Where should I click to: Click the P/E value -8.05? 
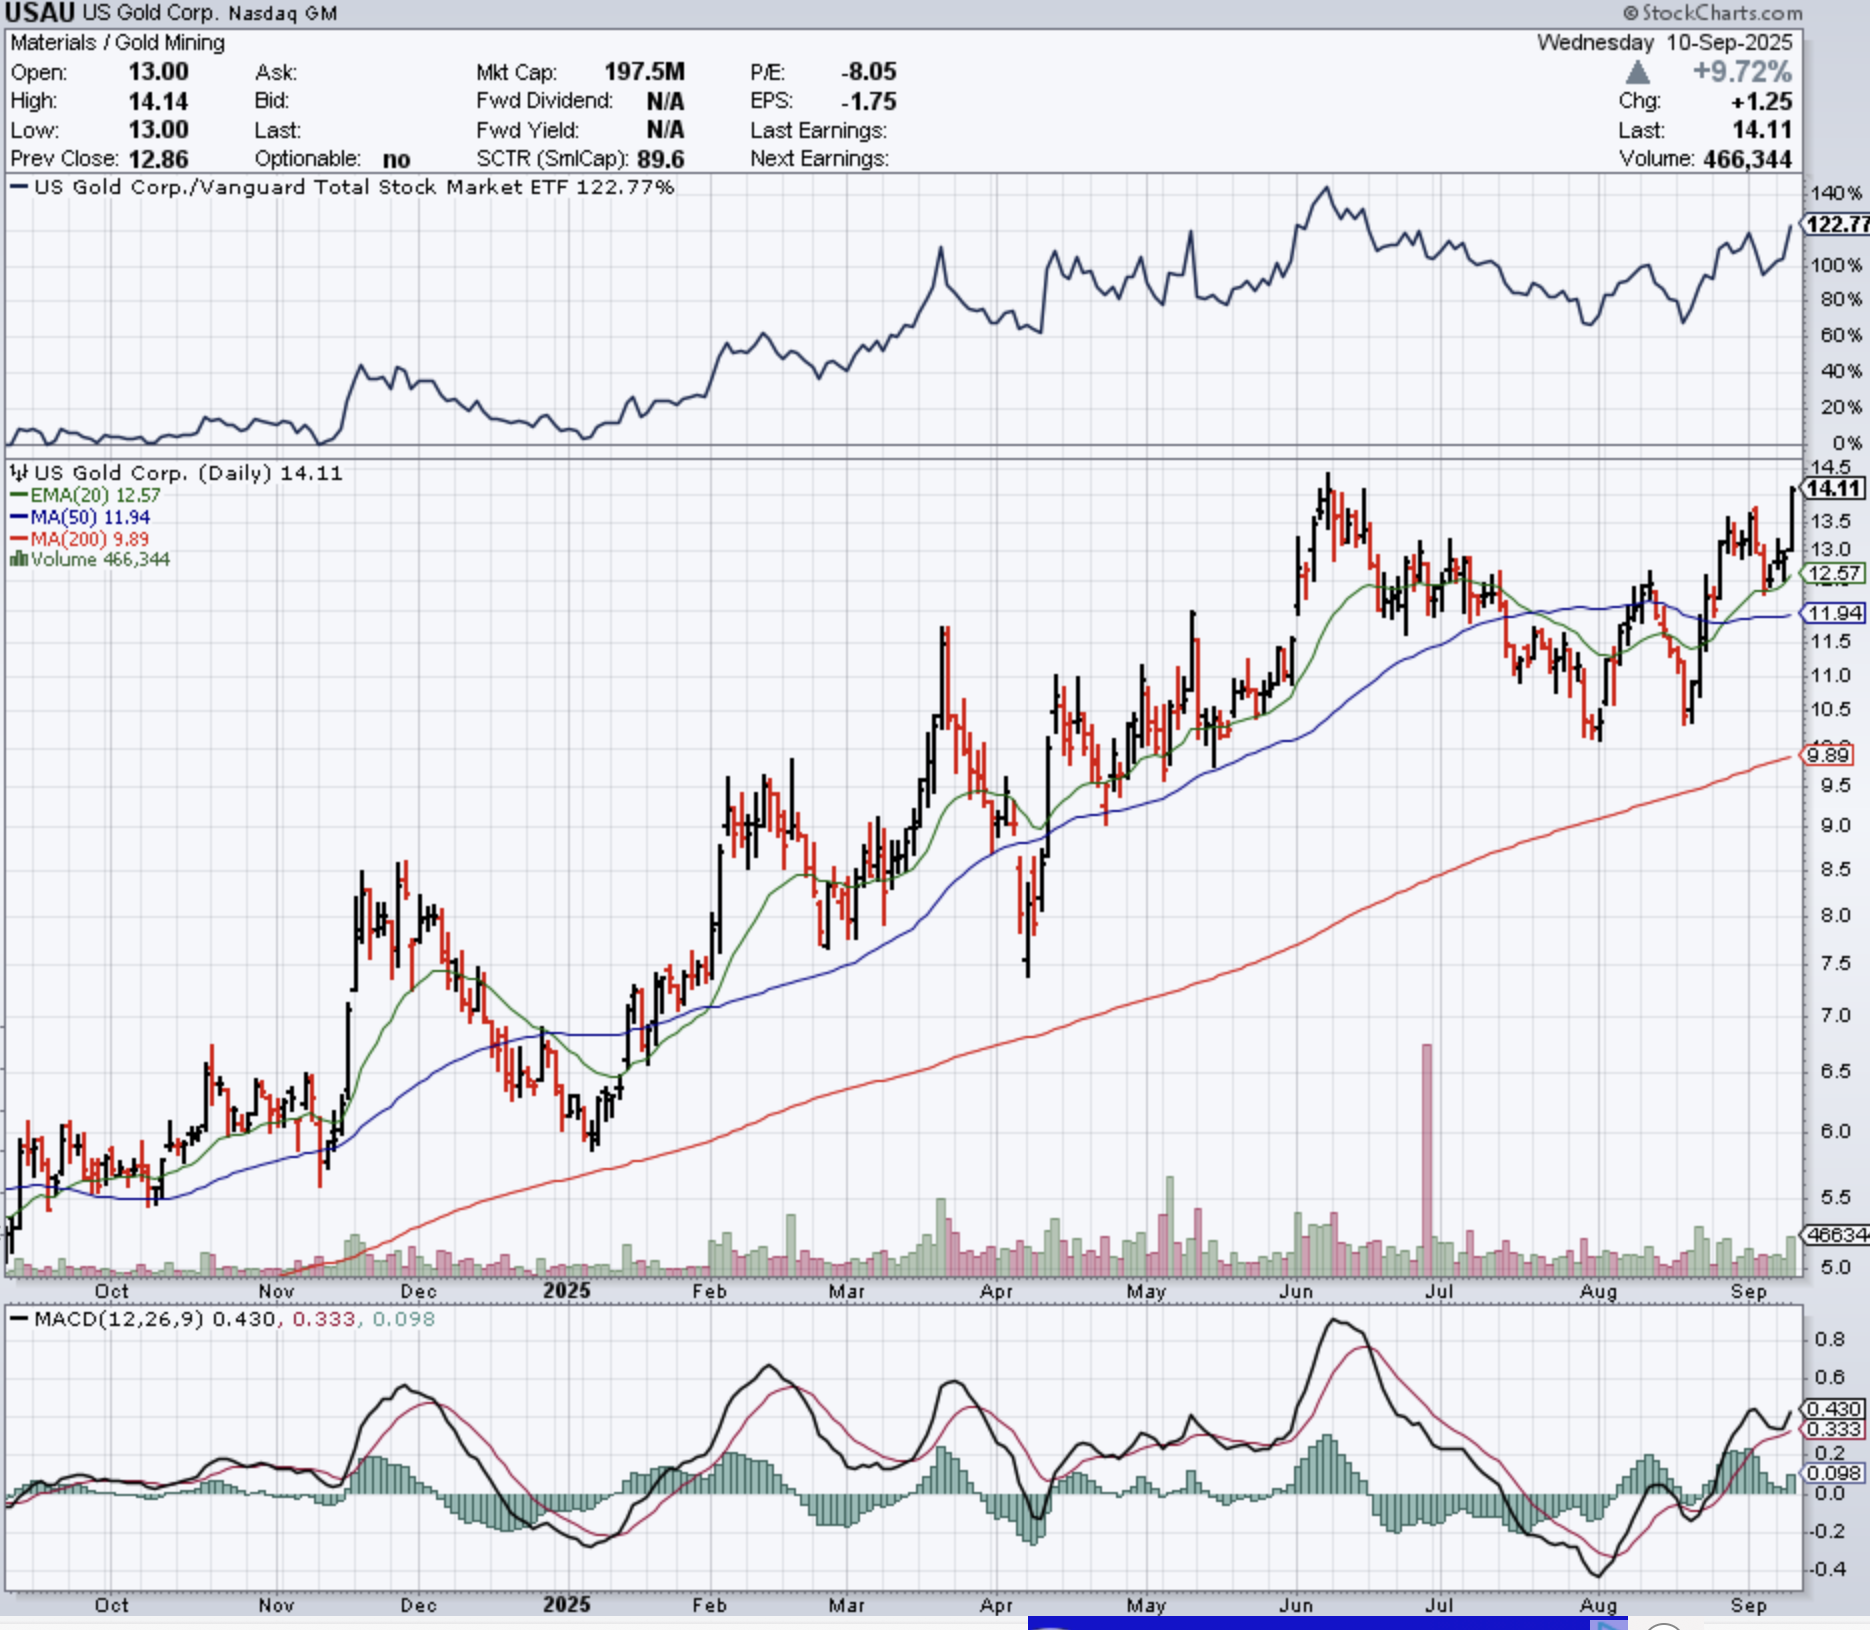click(868, 72)
